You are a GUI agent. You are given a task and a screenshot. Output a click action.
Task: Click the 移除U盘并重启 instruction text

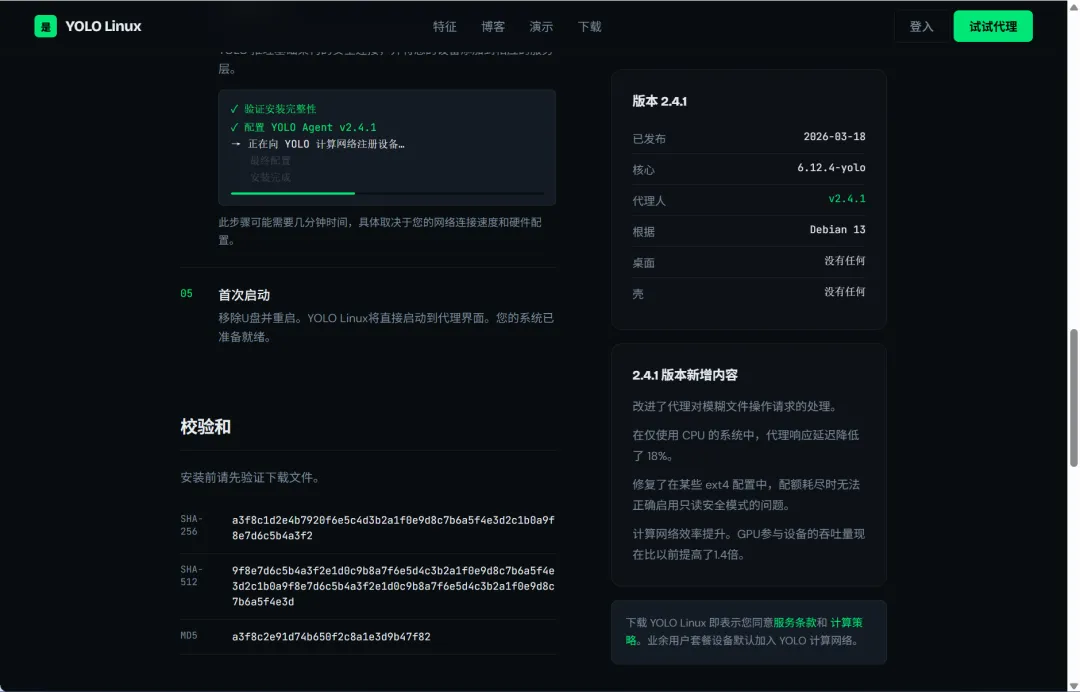click(x=386, y=327)
